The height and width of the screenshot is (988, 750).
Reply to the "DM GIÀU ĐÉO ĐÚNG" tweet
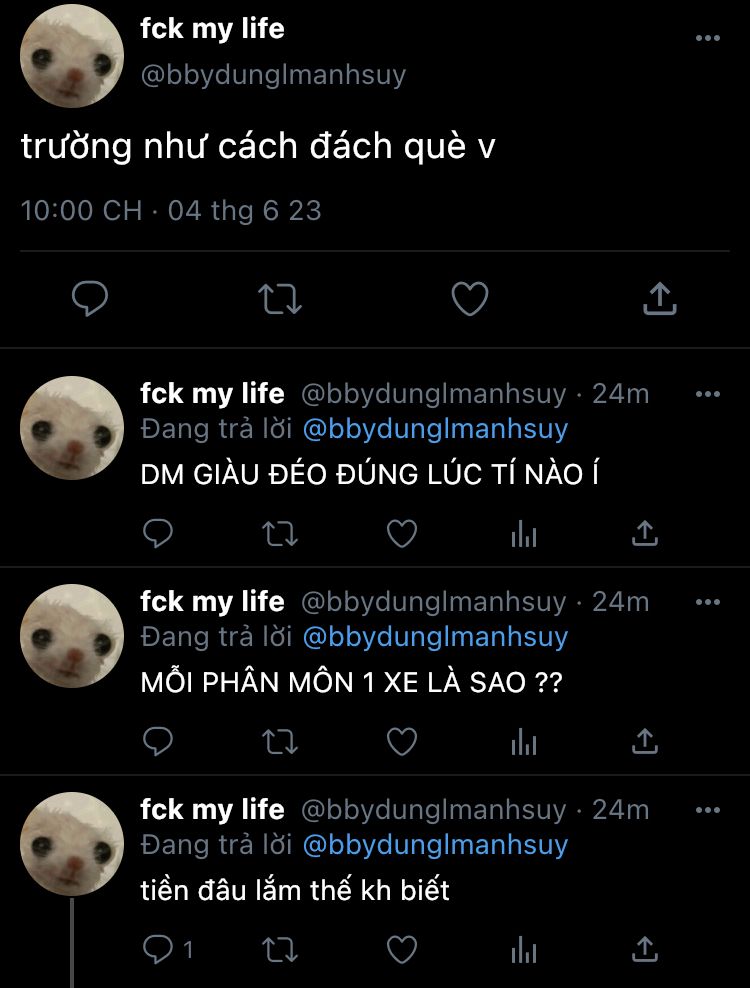(158, 534)
